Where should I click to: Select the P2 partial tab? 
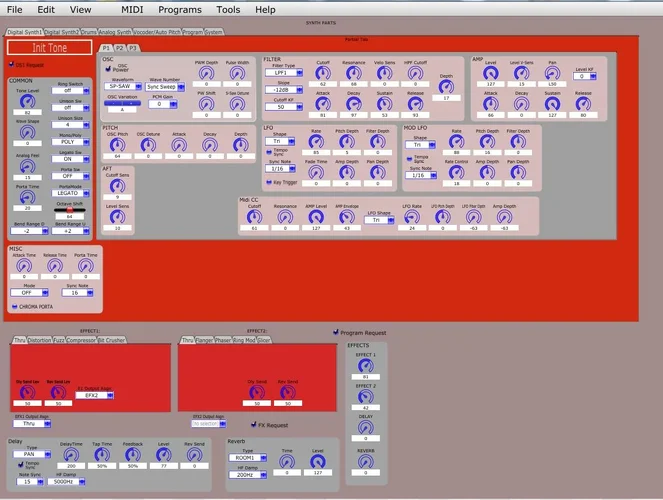[x=118, y=48]
